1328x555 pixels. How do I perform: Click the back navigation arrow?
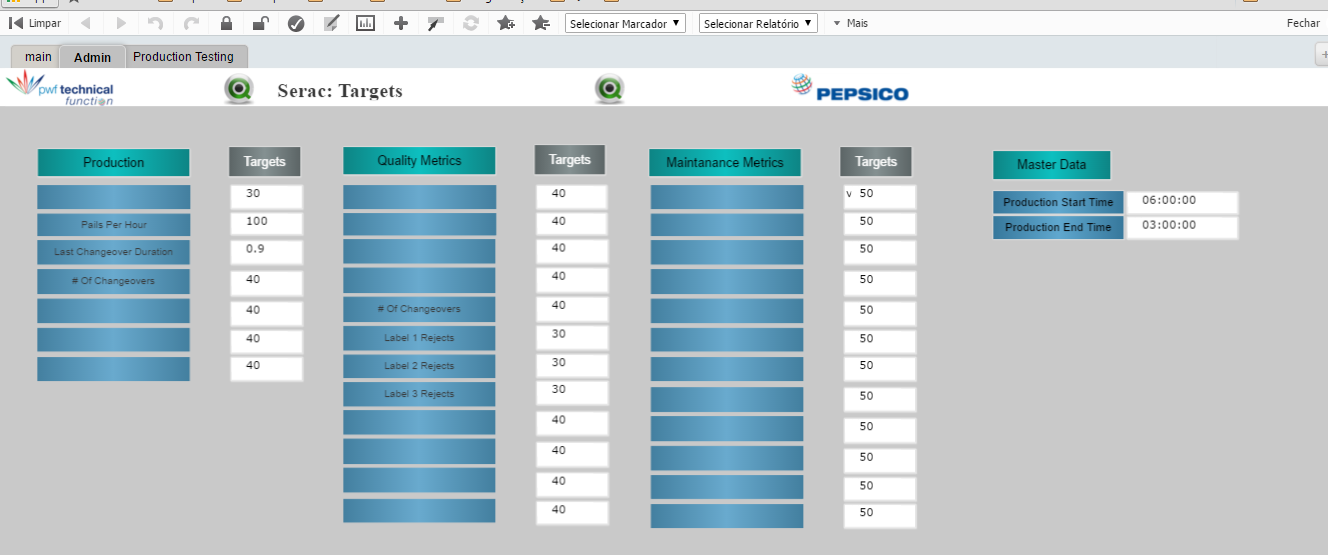[x=85, y=23]
